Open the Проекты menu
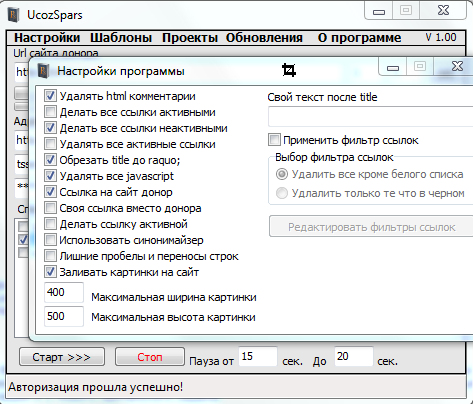The image size is (473, 404). point(190,38)
